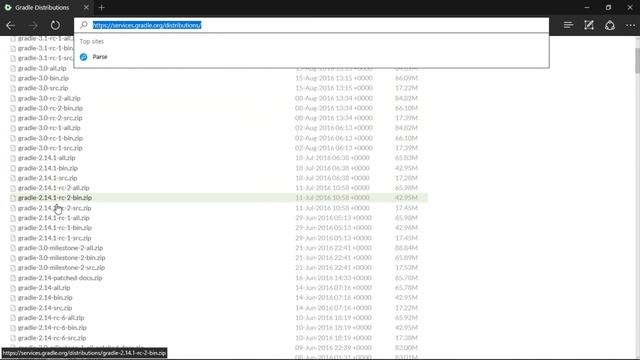Open the Make a Web Note icon
This screenshot has height=360, width=640.
click(589, 25)
